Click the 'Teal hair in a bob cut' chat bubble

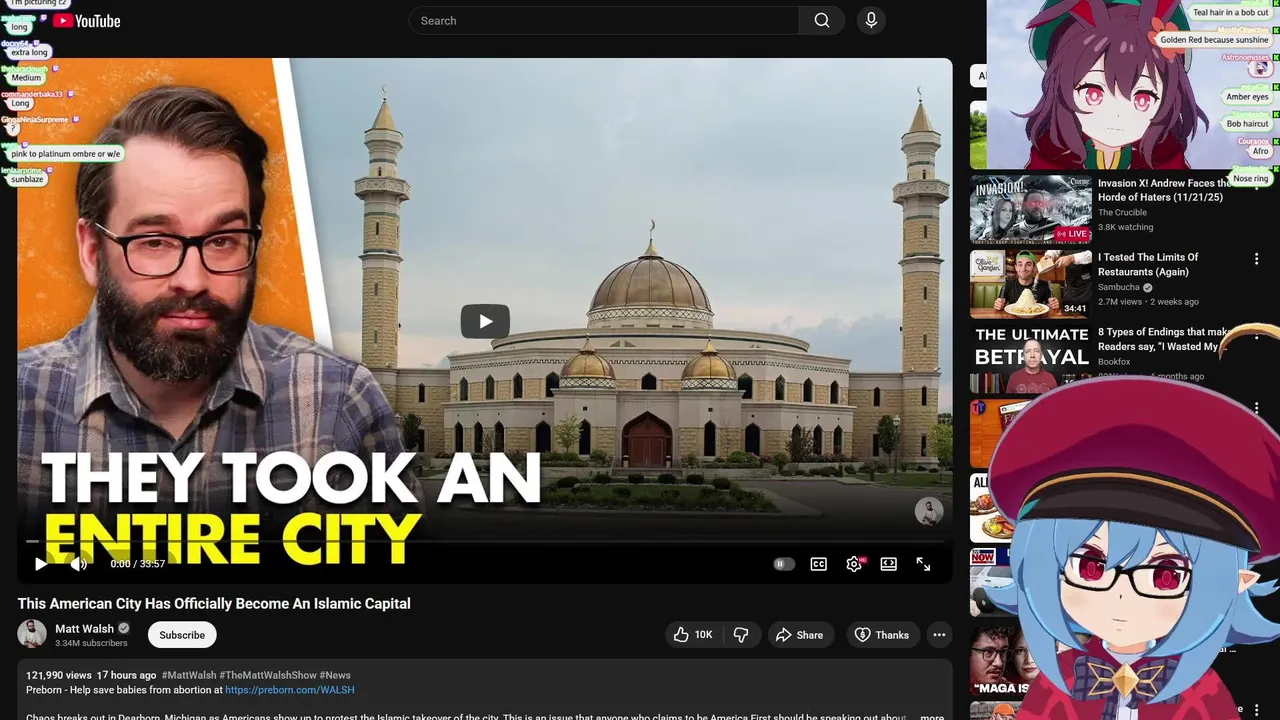pos(1230,13)
